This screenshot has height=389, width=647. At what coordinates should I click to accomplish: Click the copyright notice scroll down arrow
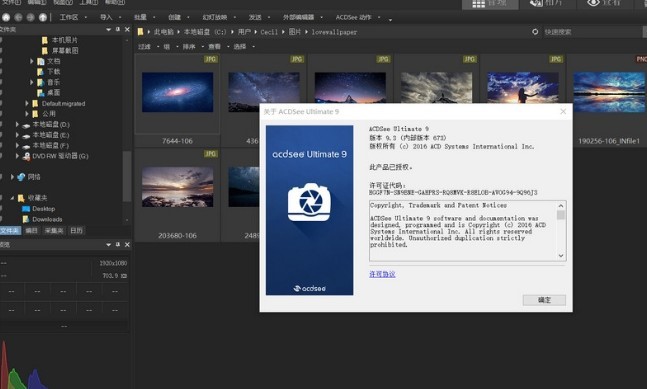(561, 256)
